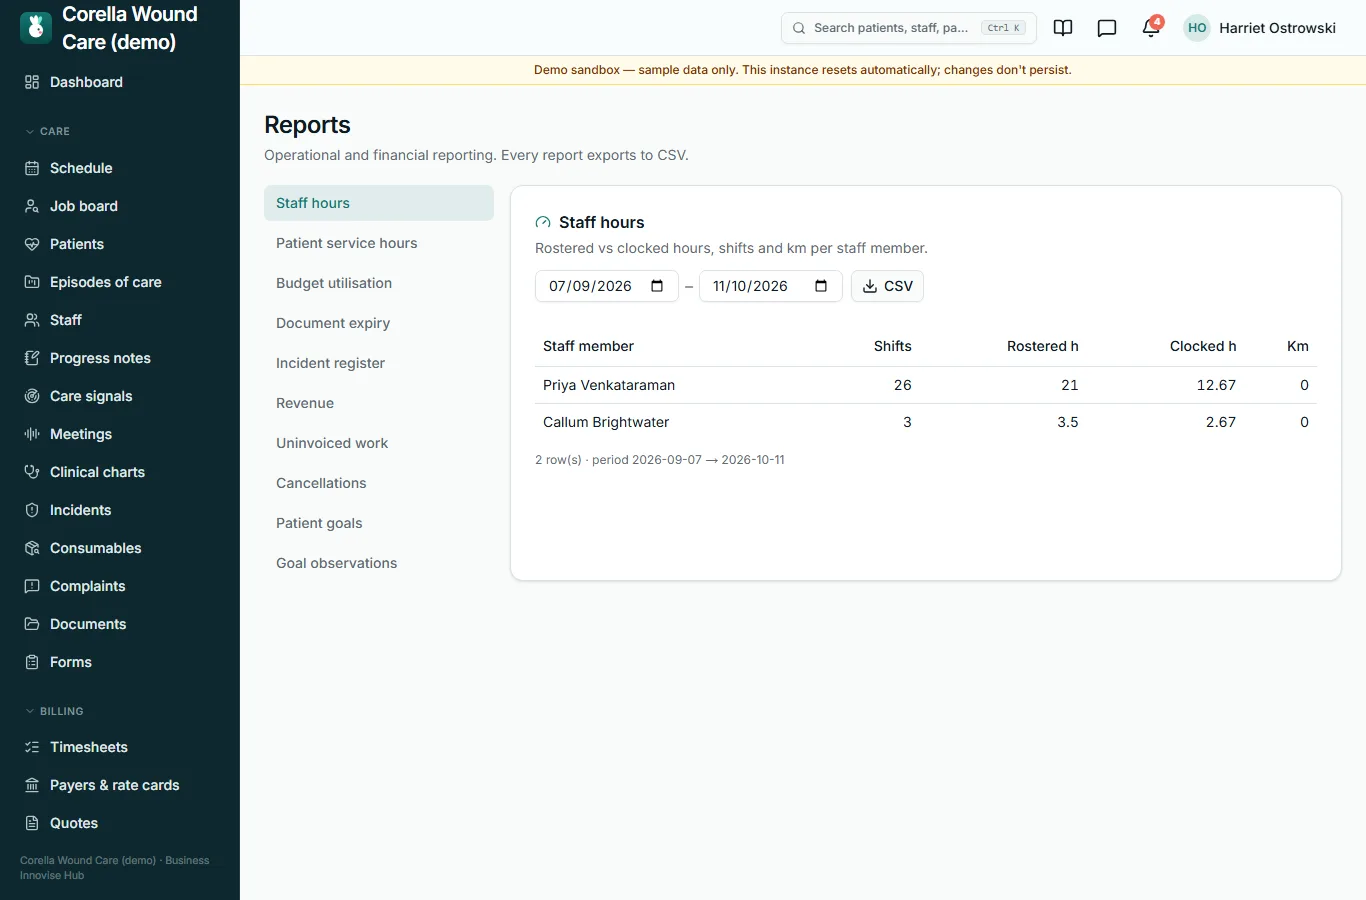This screenshot has height=900, width=1366.
Task: Export staff hours as CSV
Action: pos(887,286)
